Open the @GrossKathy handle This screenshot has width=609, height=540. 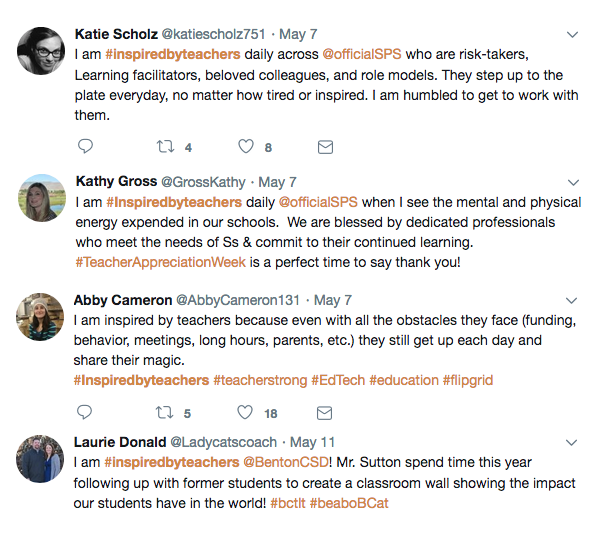click(204, 182)
